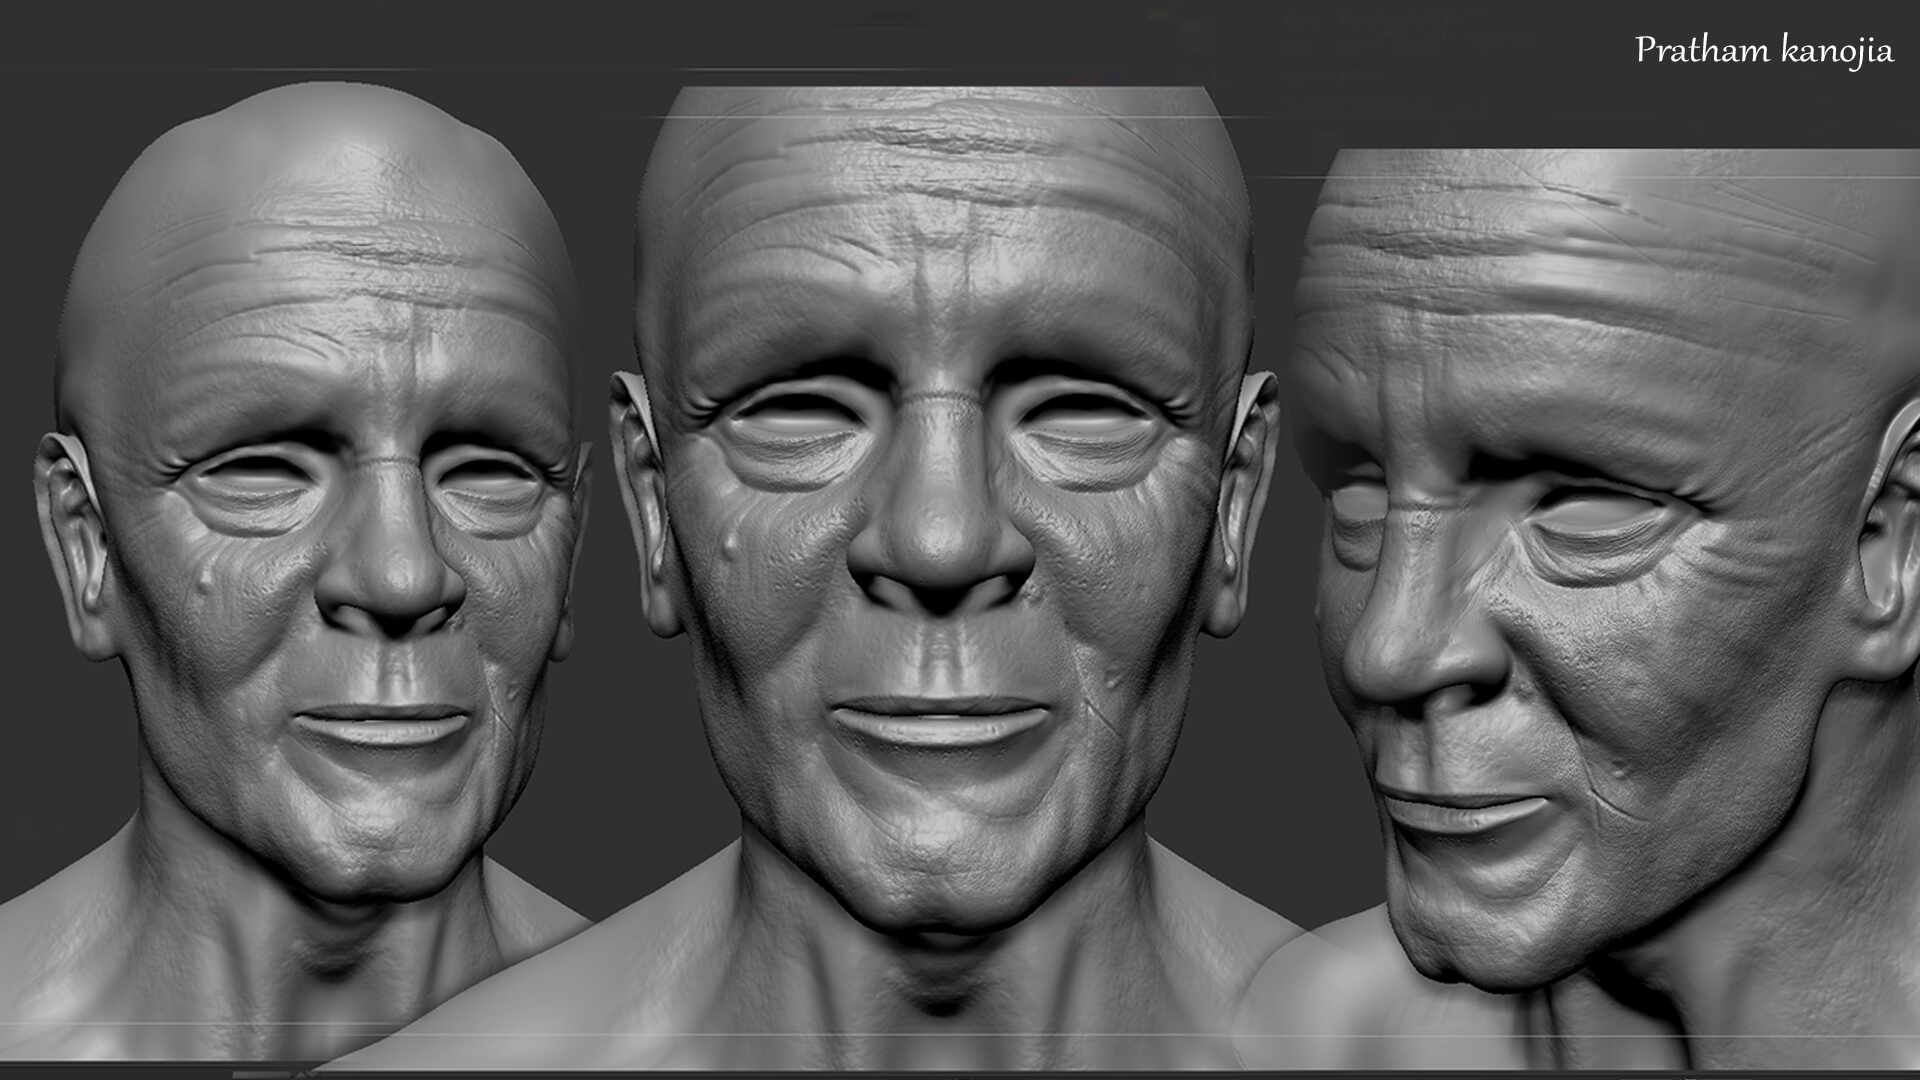The image size is (1920, 1080).
Task: Click the center head's left-side ear
Action: coord(640,500)
